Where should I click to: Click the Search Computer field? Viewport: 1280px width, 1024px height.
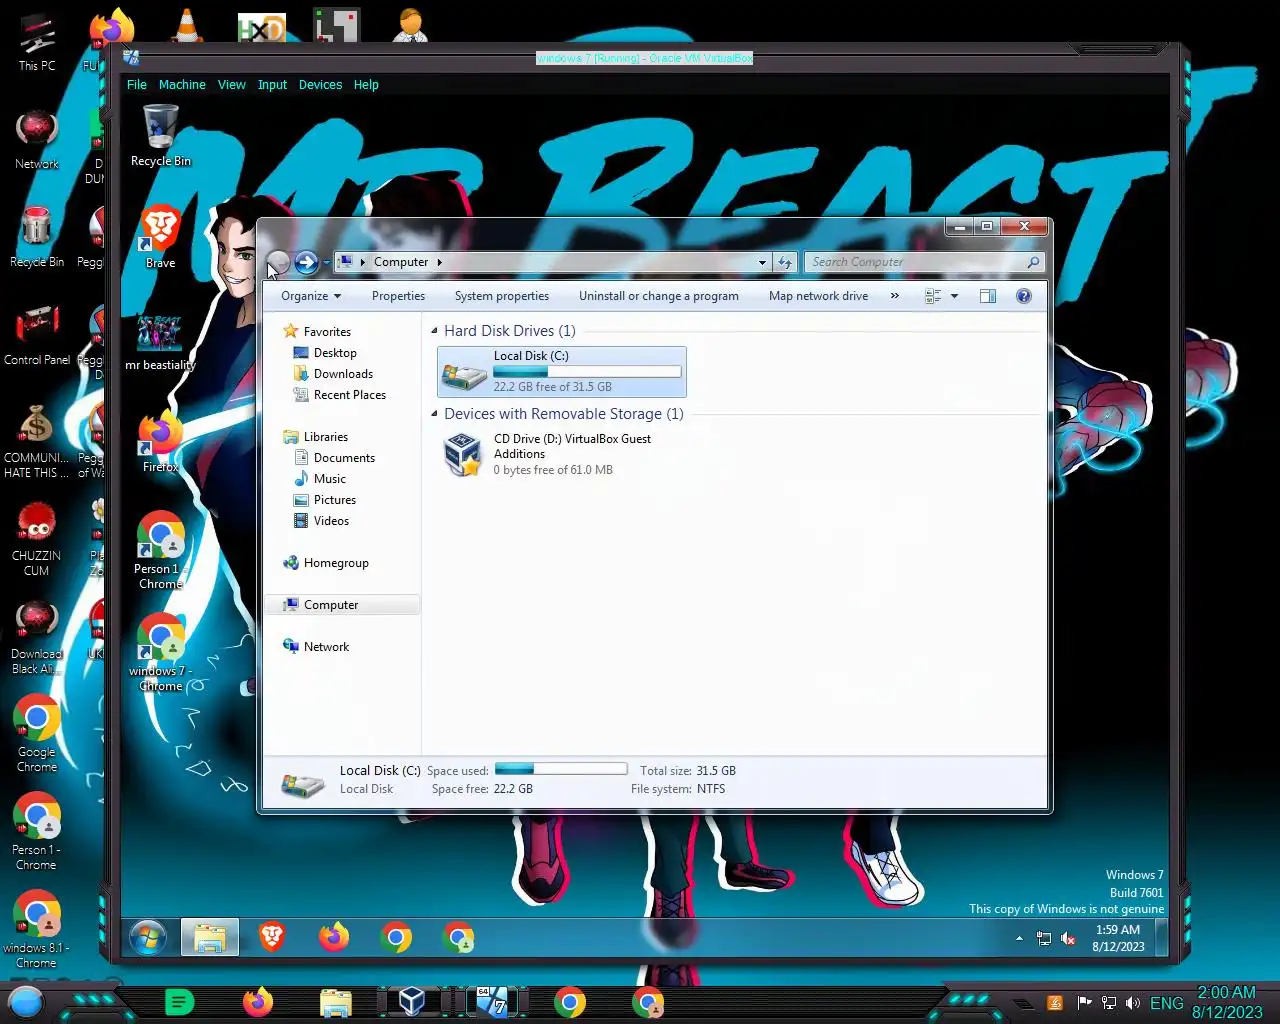pyautogui.click(x=915, y=262)
